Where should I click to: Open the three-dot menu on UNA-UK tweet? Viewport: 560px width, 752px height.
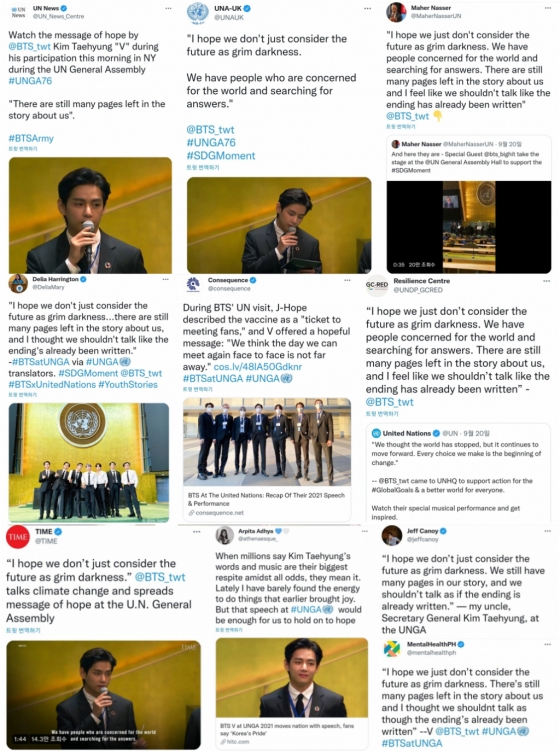tap(367, 9)
